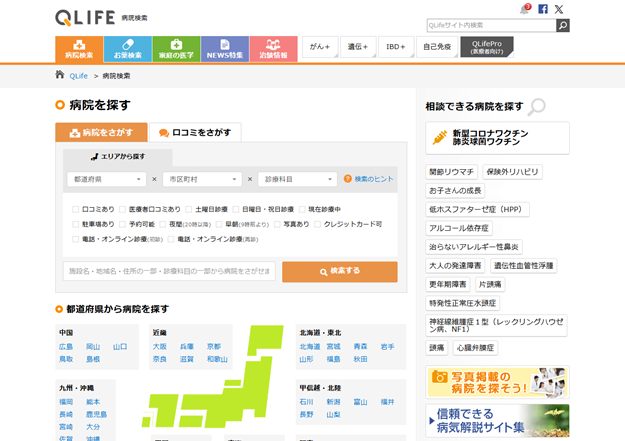Enable the クレジットカード可 checkbox
The image size is (625, 441).
(317, 224)
